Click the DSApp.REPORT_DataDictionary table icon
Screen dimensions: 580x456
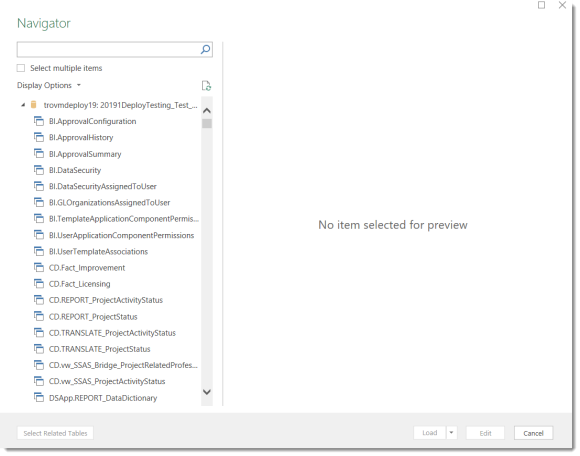(38, 397)
